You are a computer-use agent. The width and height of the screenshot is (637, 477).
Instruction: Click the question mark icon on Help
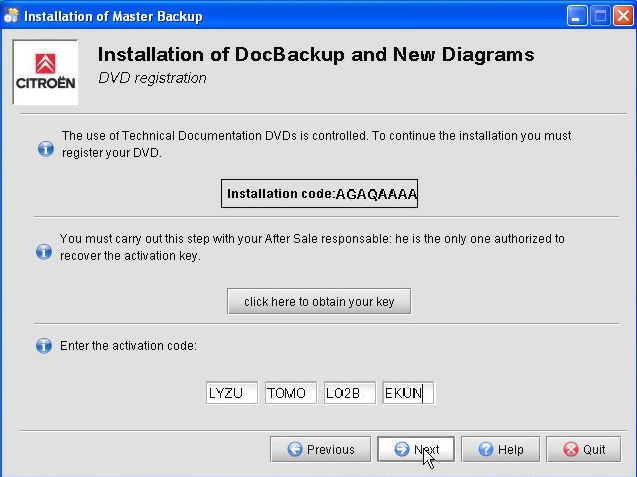485,450
